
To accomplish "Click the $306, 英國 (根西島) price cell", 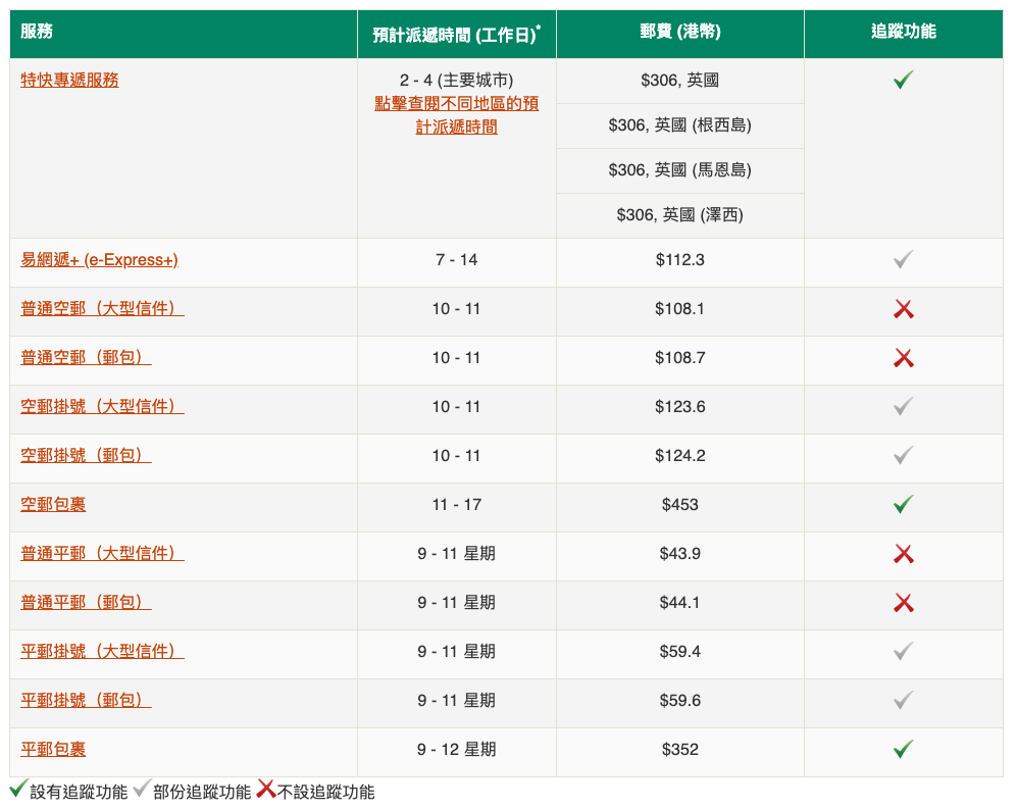I will pos(680,126).
